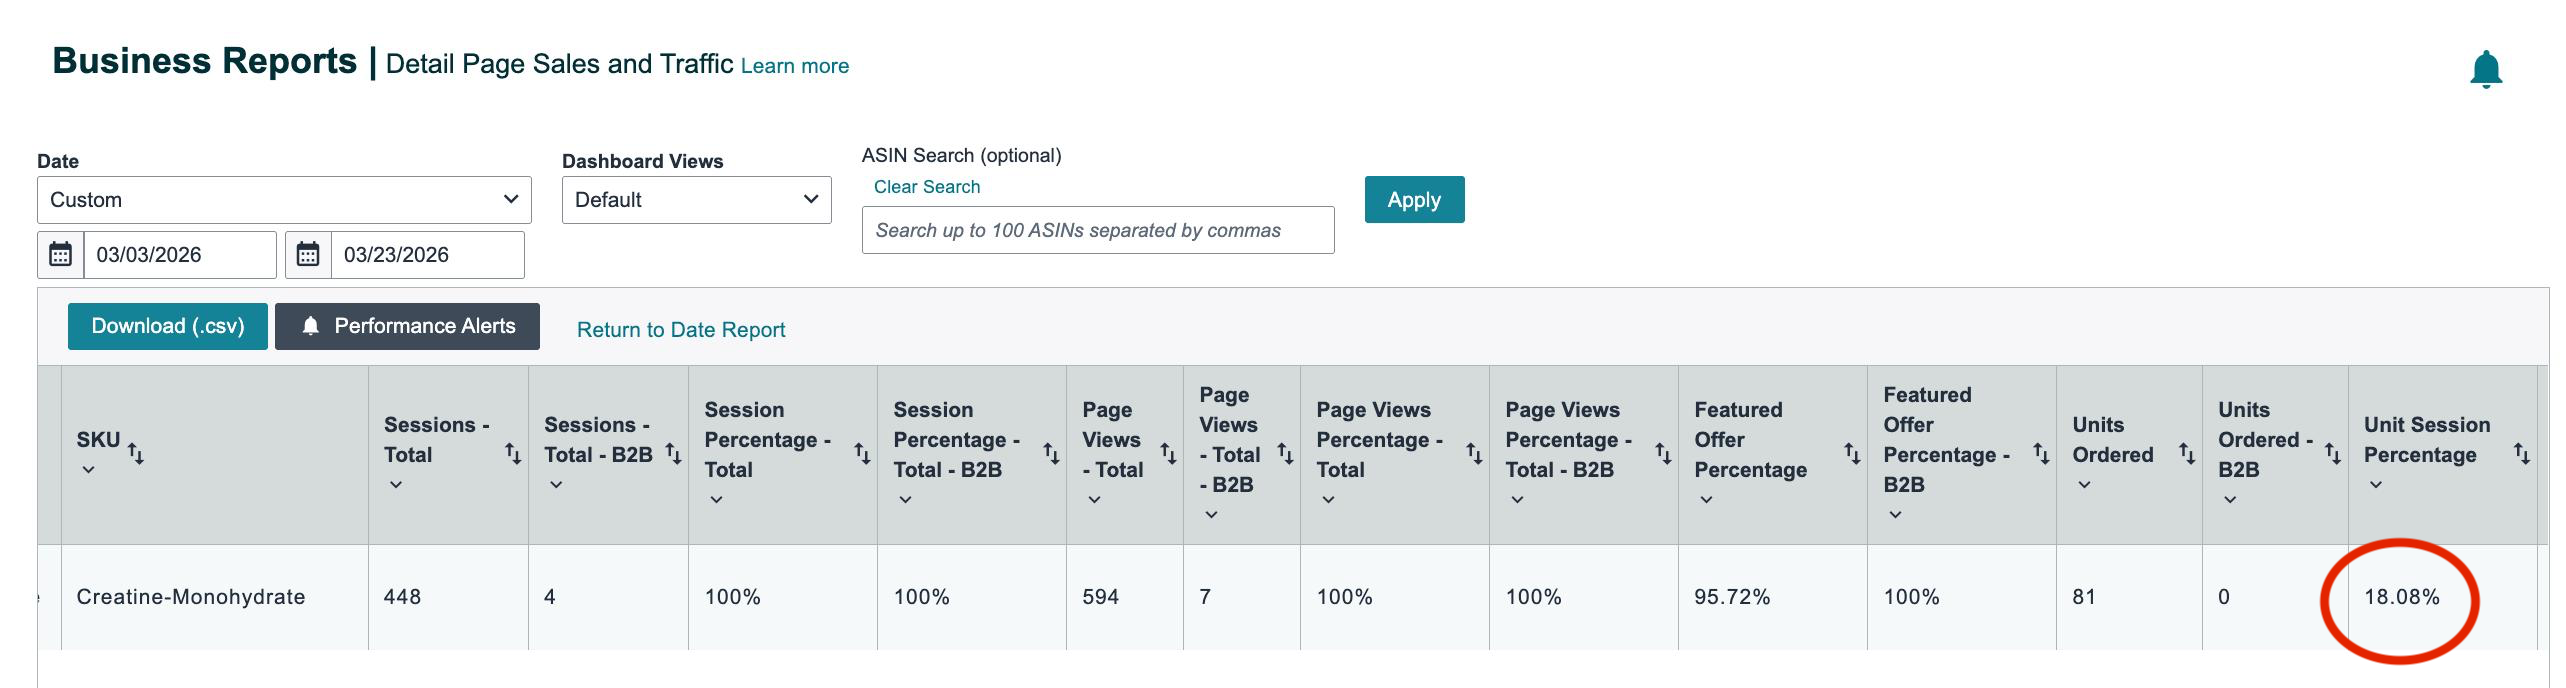Open the Dashboard Views dropdown
The height and width of the screenshot is (688, 2566).
click(x=696, y=200)
